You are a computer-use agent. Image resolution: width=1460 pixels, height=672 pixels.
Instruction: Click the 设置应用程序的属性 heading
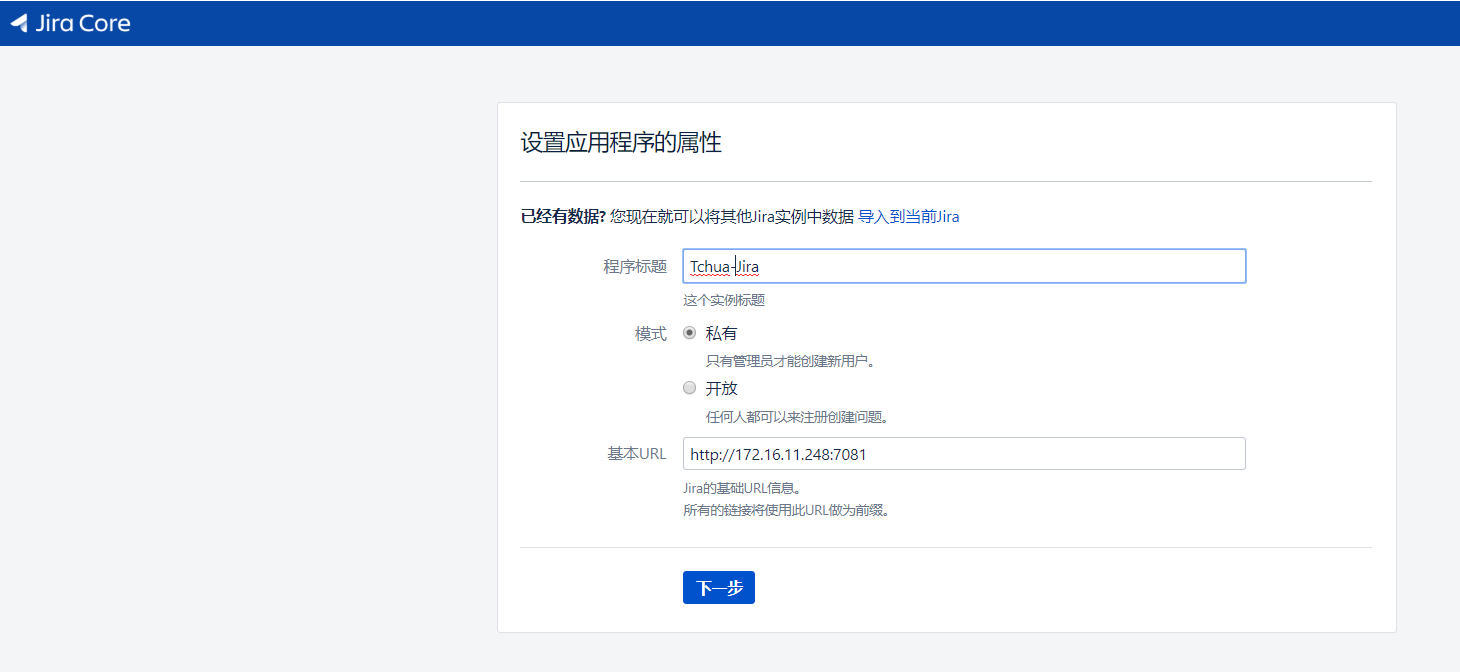(x=621, y=143)
